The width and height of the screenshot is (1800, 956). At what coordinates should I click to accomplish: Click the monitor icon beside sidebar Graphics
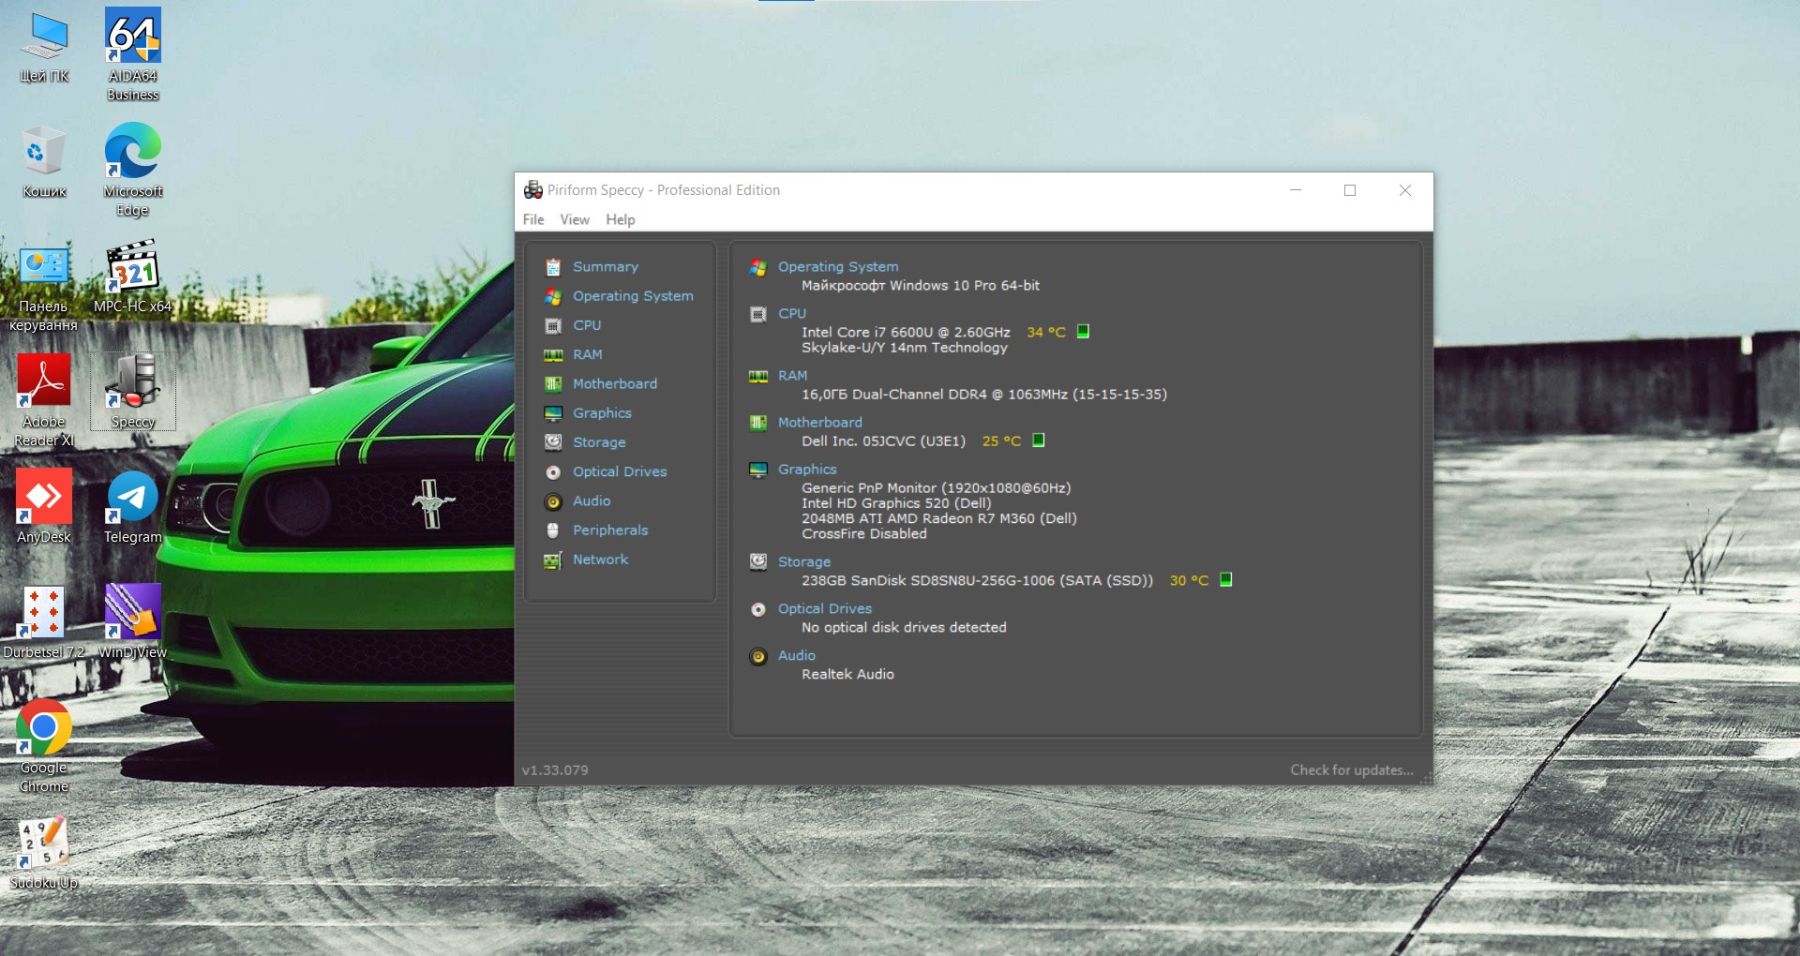(553, 413)
